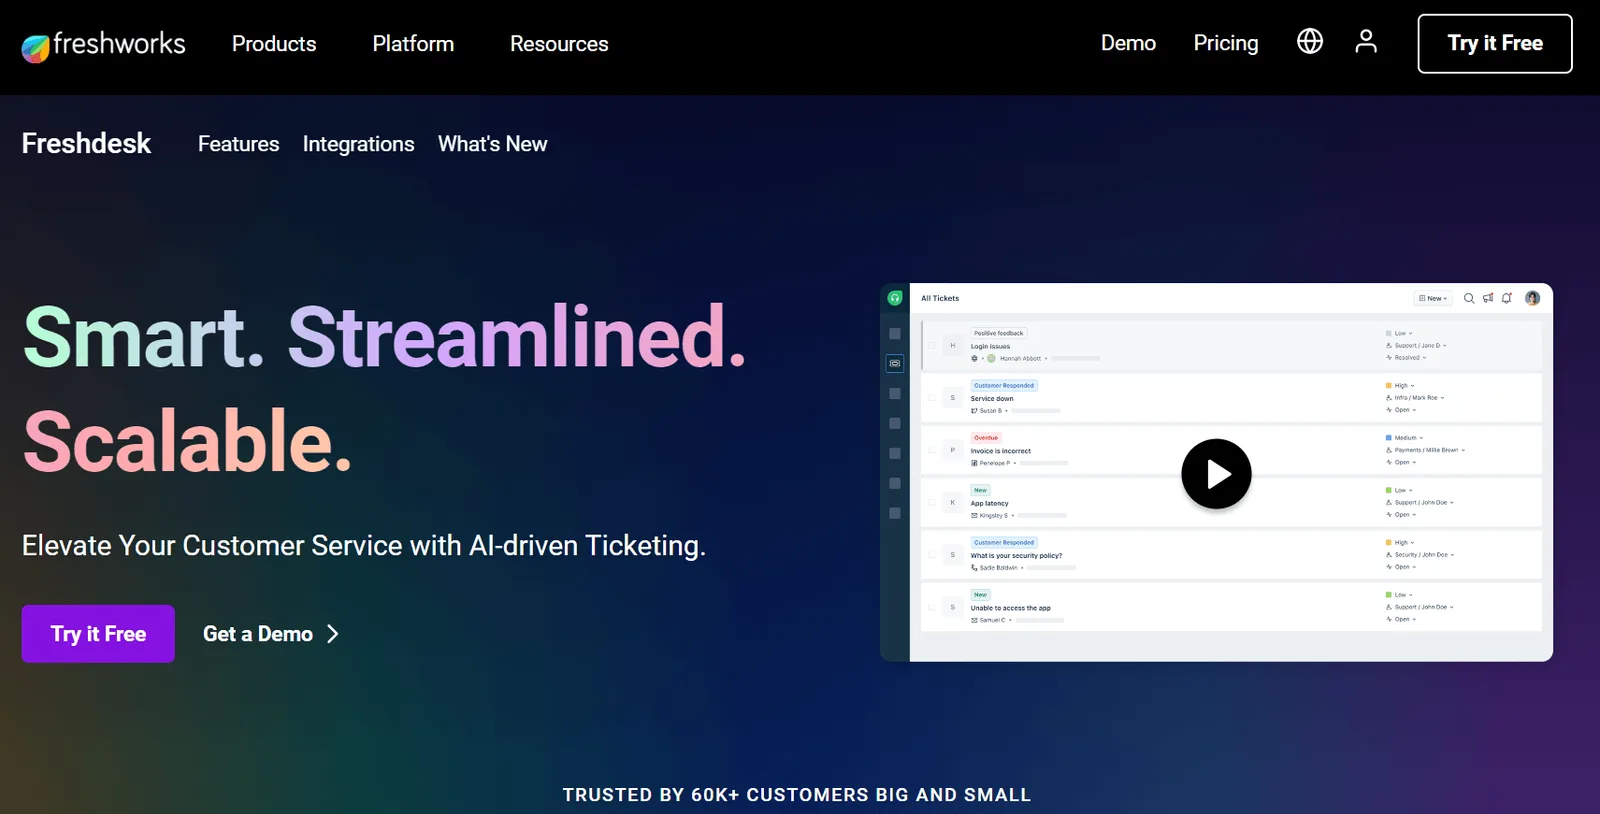The width and height of the screenshot is (1600, 814).
Task: Click the P avatar on Invoice is incorrect ticket
Action: 953,450
